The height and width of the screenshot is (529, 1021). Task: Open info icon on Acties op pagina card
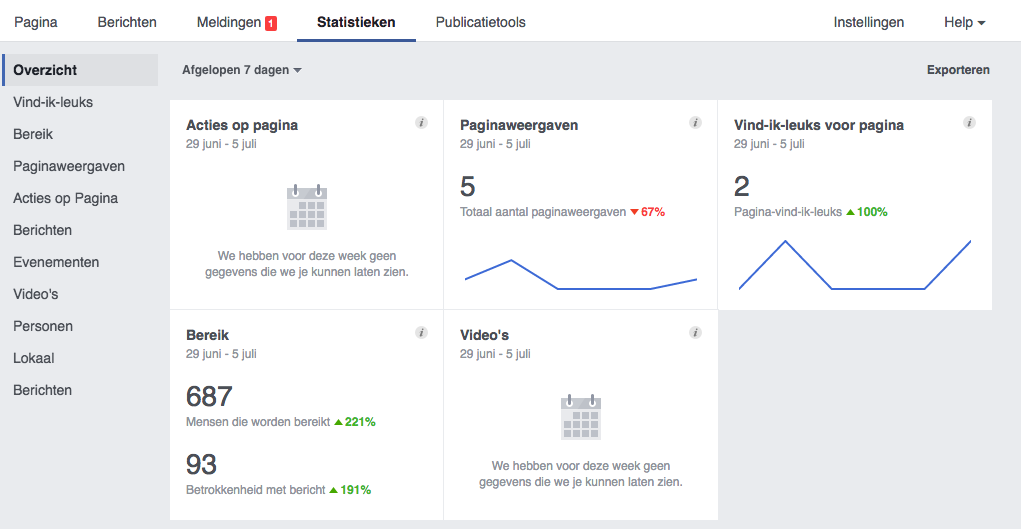click(421, 122)
